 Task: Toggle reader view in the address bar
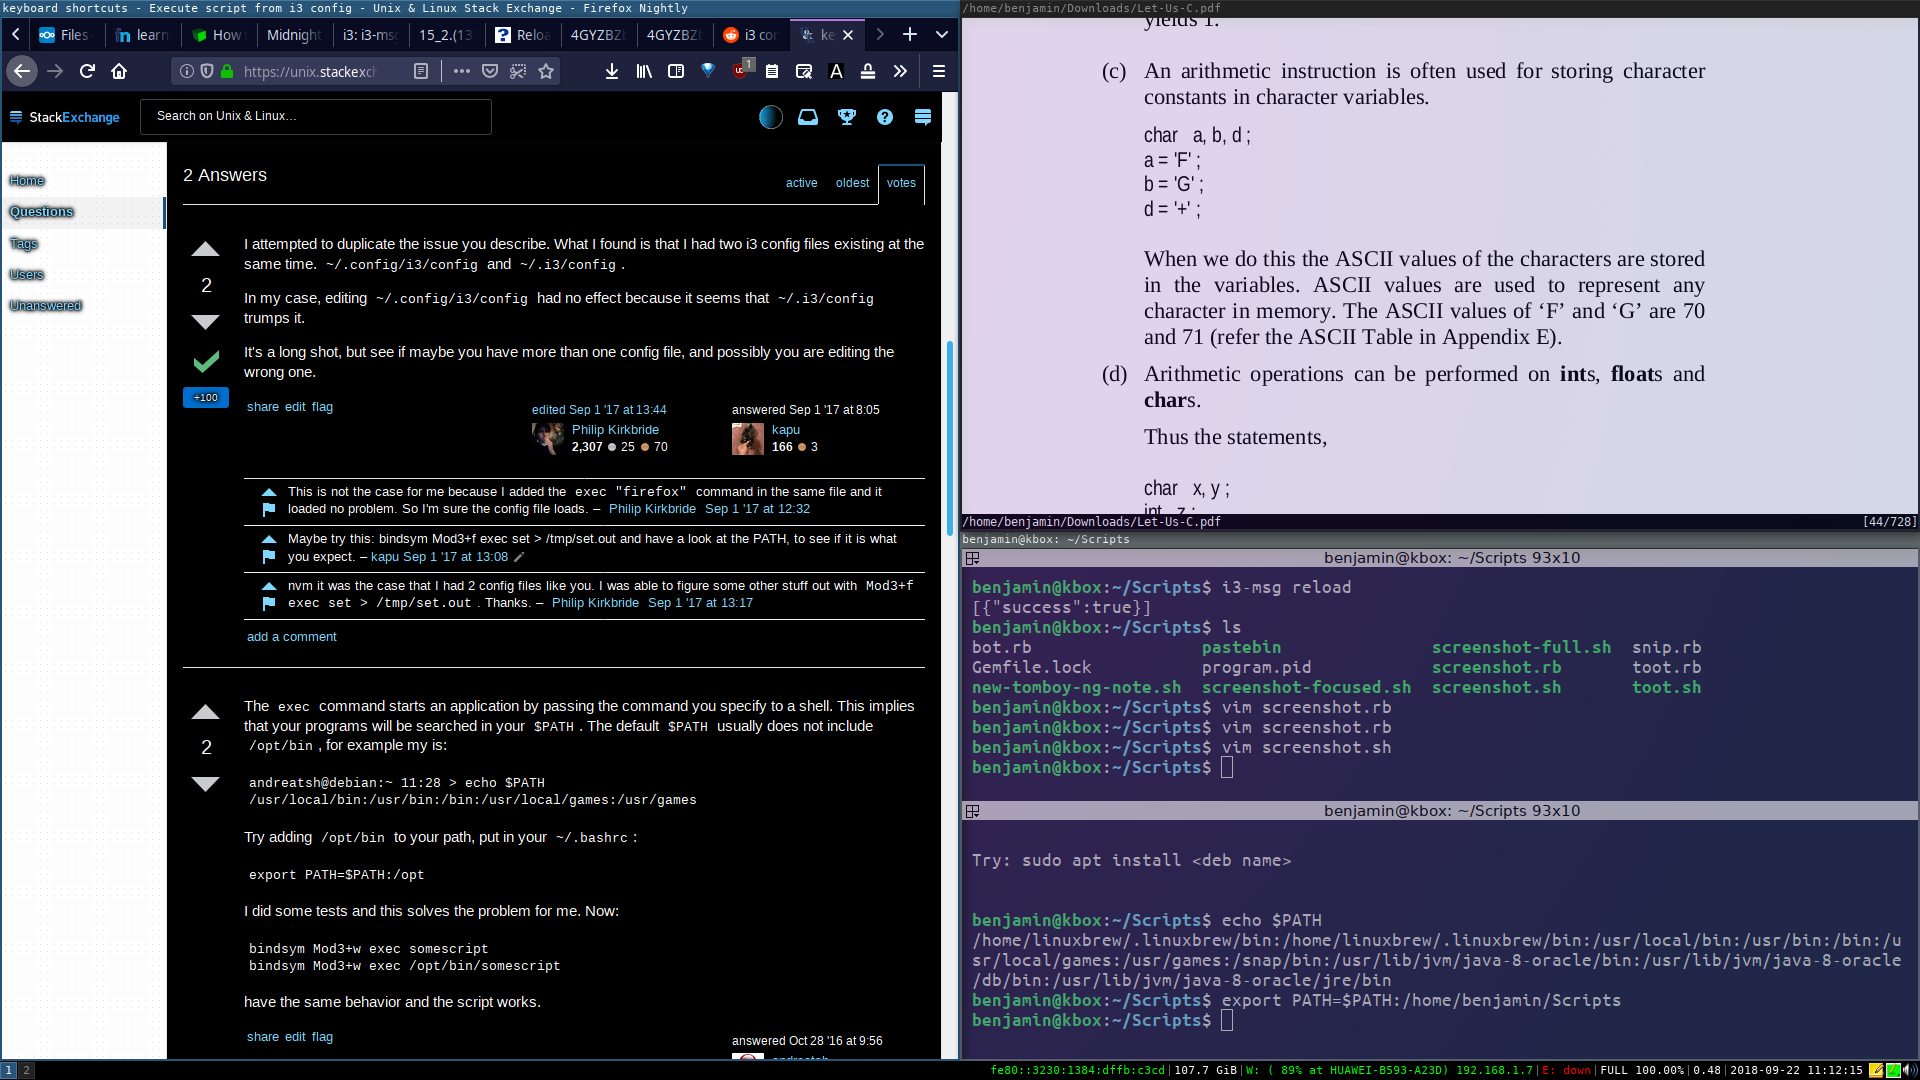click(421, 71)
